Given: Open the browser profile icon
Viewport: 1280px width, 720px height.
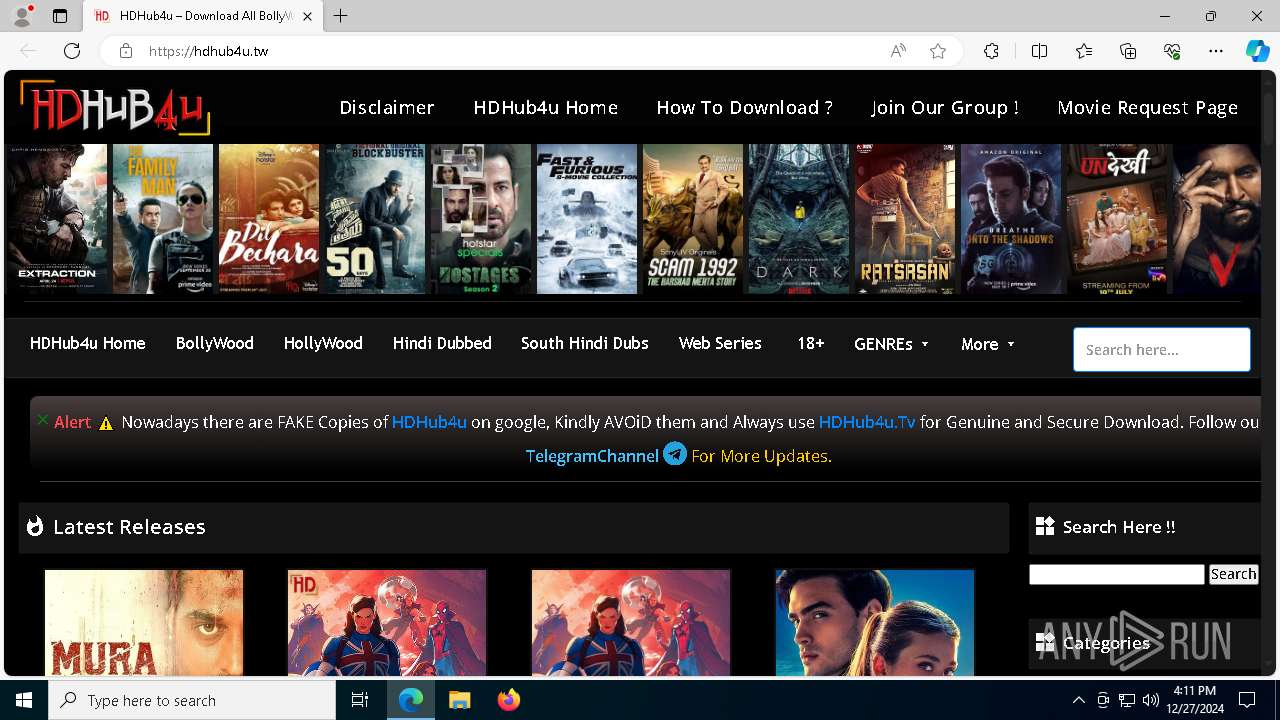Looking at the screenshot, I should pyautogui.click(x=22, y=16).
